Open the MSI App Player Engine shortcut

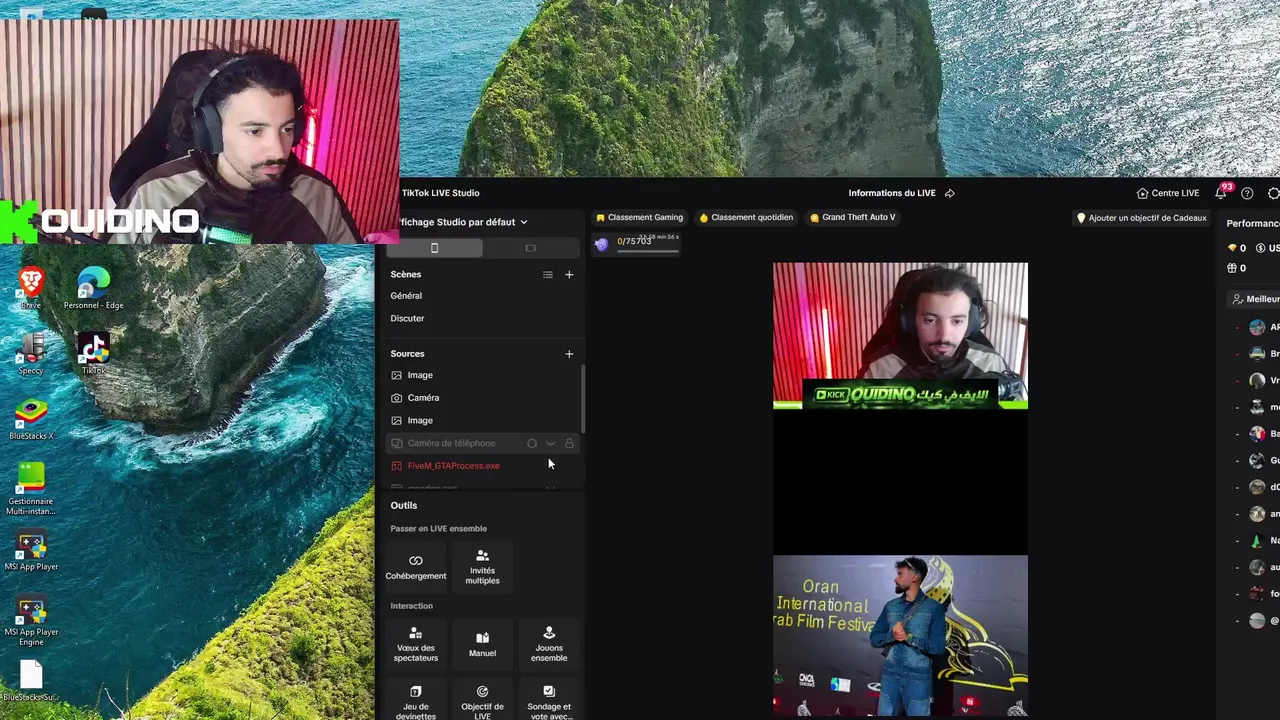[31, 621]
